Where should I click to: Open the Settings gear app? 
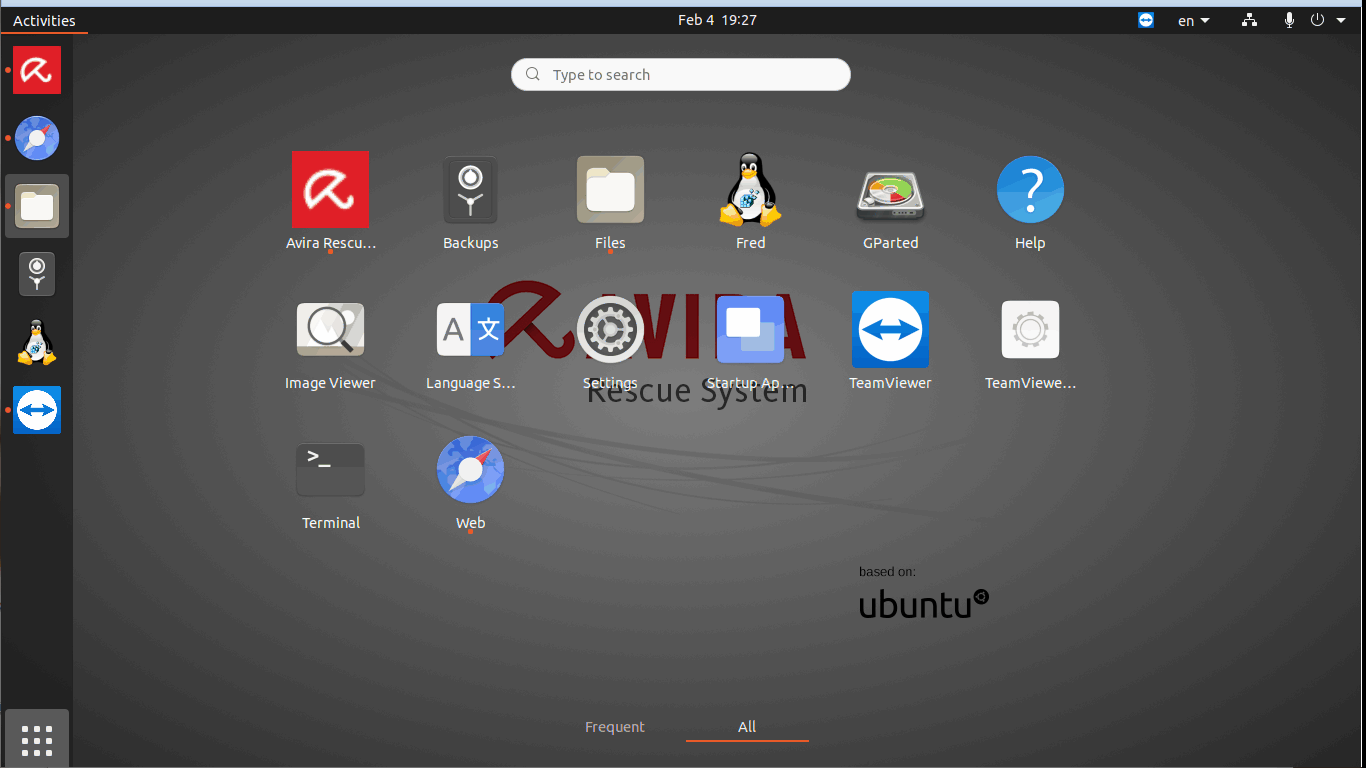pos(610,330)
